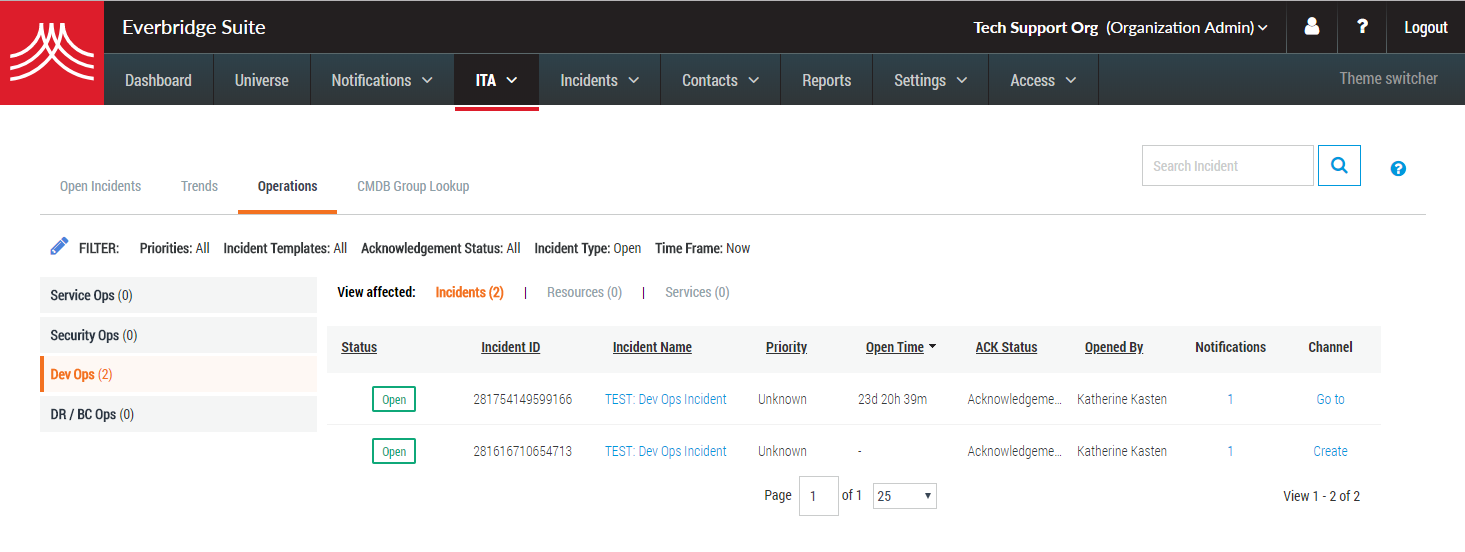Screen dimensions: 1465x552
Task: View affected Services (0)
Action: 697,292
